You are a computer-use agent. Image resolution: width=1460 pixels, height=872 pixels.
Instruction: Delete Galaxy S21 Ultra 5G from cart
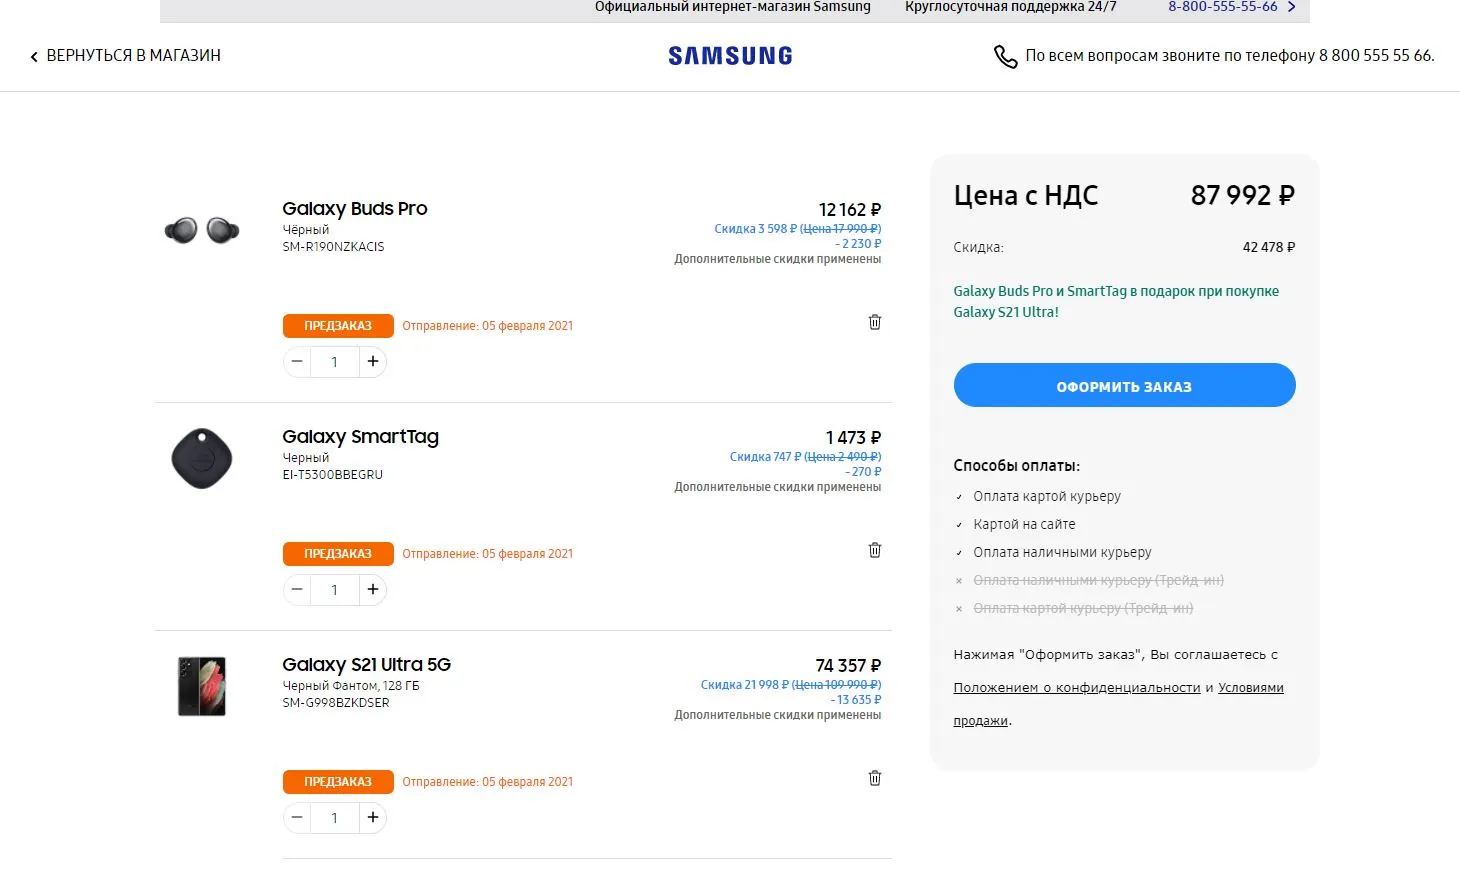(875, 778)
